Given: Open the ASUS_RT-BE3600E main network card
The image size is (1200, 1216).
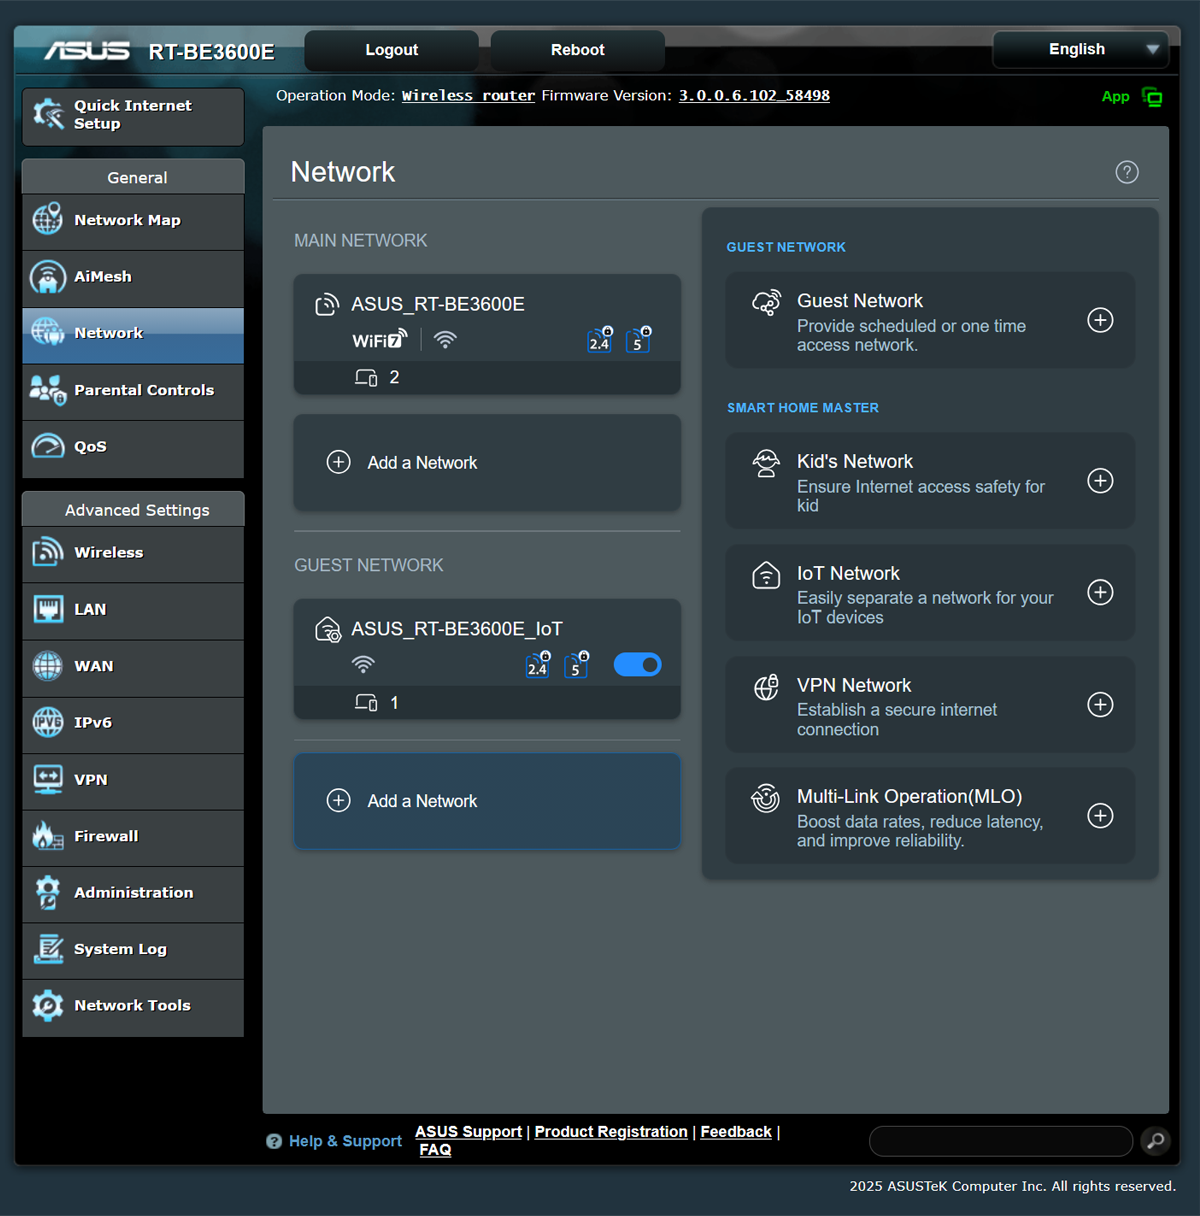Looking at the screenshot, I should tap(487, 334).
